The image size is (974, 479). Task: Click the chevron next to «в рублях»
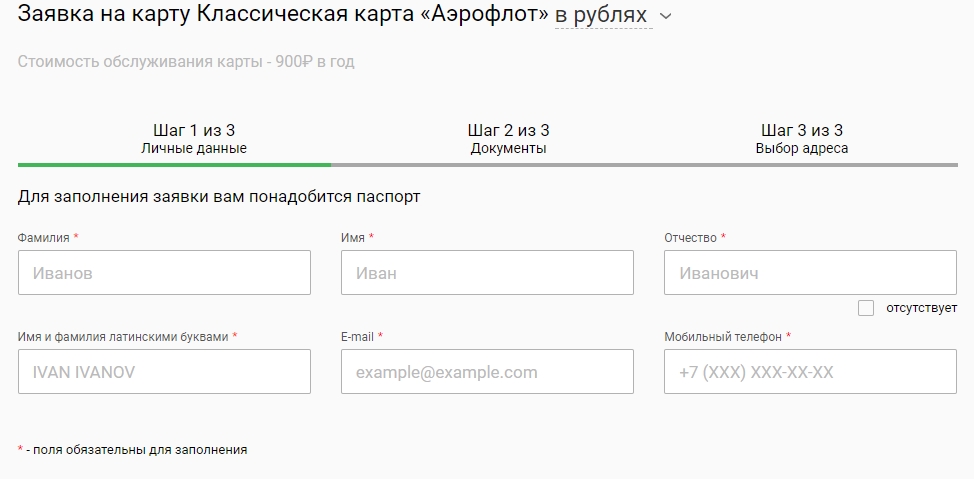(x=665, y=16)
